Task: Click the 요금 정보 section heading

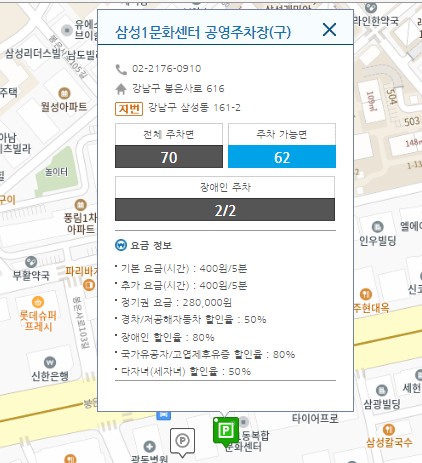Action: (x=151, y=245)
